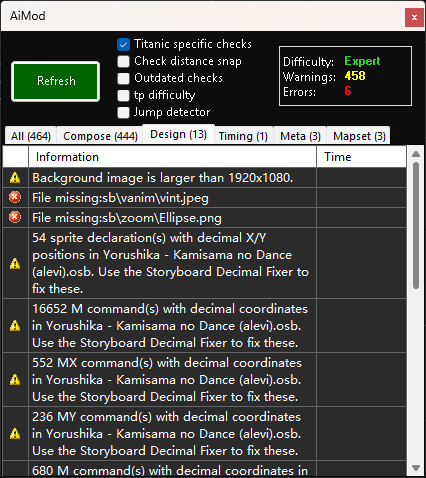Screen dimensions: 426x478
Task: Click the vertical scrollbar thumb
Action: coord(416,225)
